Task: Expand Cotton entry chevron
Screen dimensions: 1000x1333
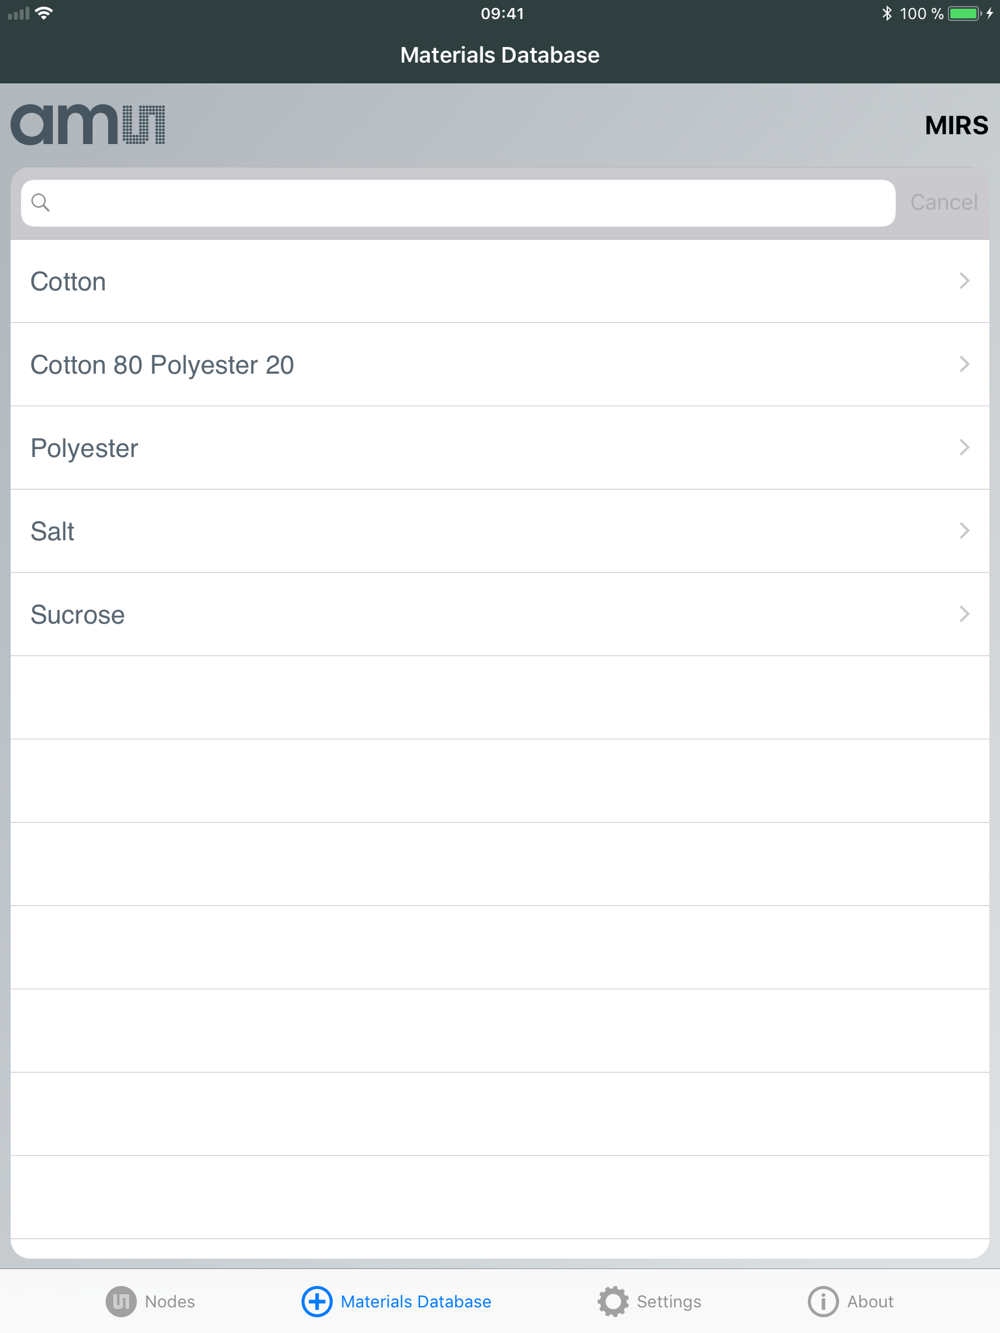Action: tap(964, 281)
